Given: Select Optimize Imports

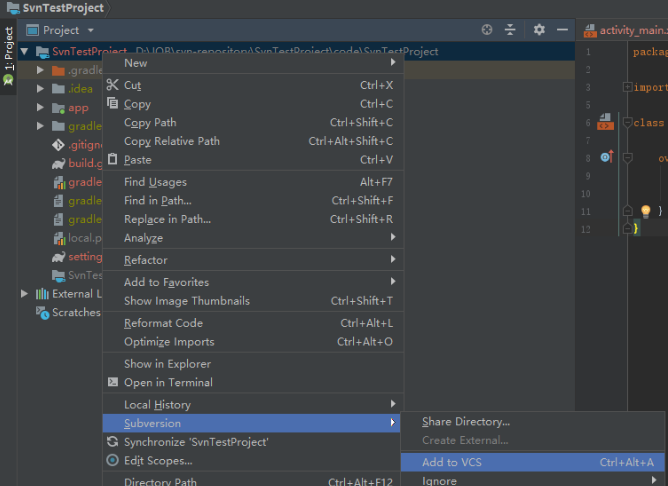Looking at the screenshot, I should (253, 342).
